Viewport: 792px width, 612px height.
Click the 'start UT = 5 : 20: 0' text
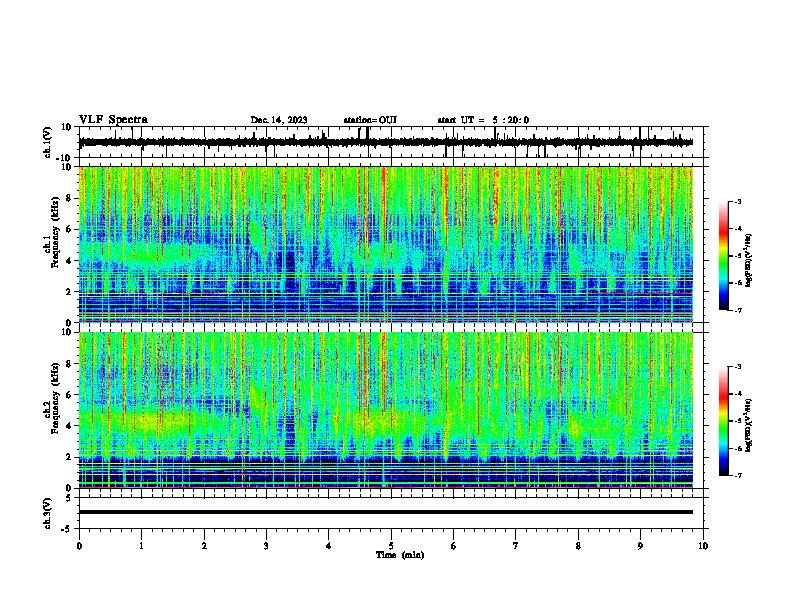point(483,120)
